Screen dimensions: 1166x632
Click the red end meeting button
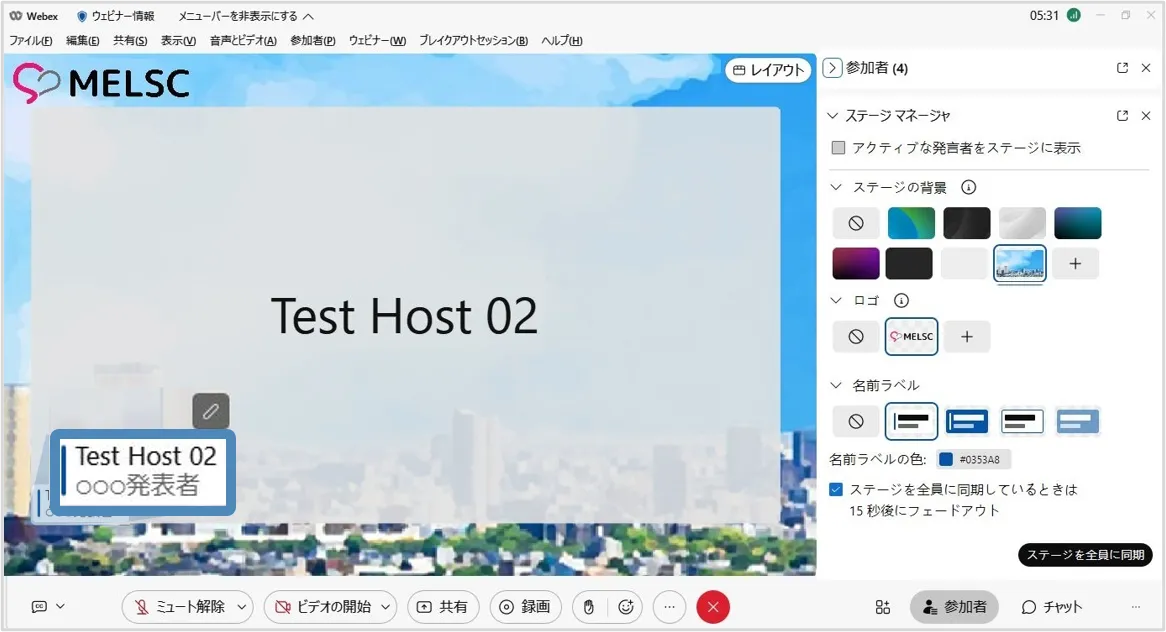713,607
